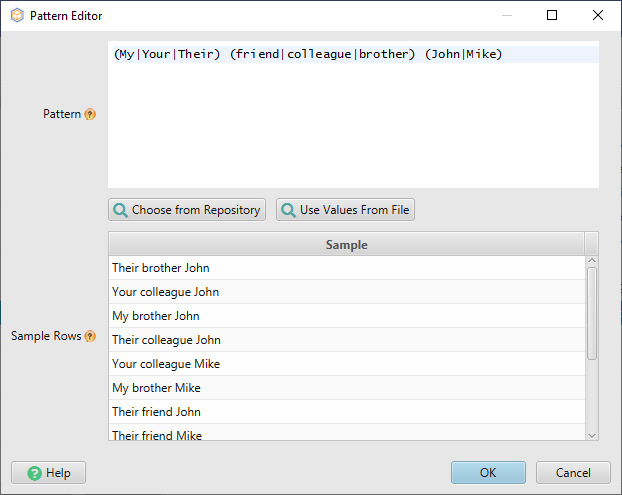
Task: Select the 'Their brother John' sample row
Action: point(346,268)
